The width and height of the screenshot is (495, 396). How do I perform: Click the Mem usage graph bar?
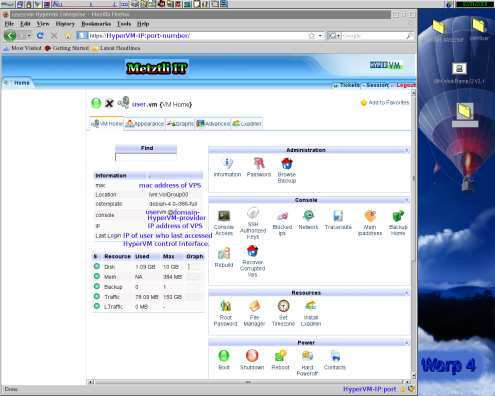193,277
